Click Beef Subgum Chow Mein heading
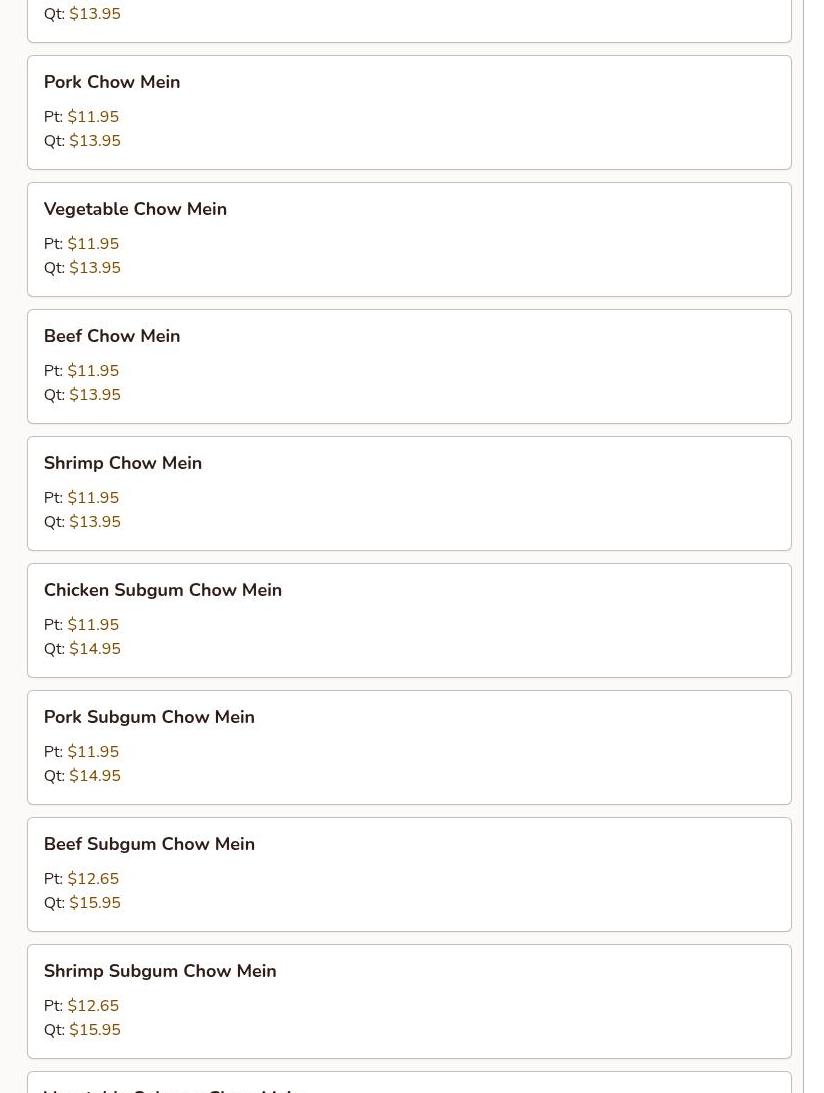The width and height of the screenshot is (824, 1093). [149, 844]
